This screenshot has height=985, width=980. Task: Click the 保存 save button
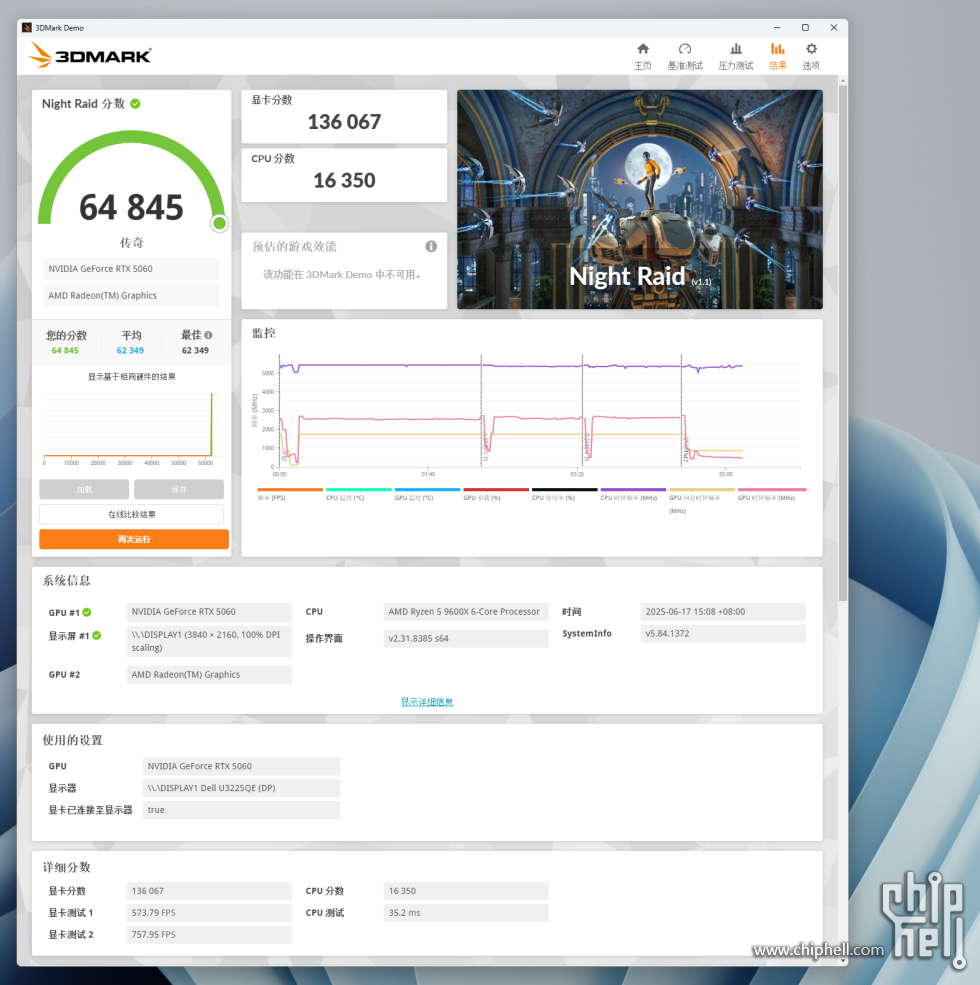point(179,489)
